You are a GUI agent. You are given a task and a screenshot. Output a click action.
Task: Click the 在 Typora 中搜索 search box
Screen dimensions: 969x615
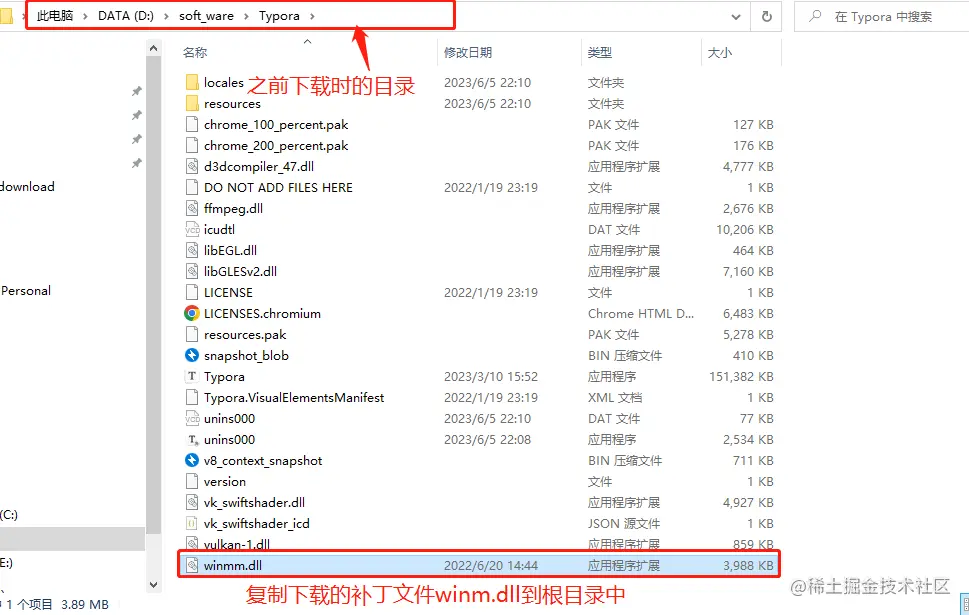[x=883, y=17]
